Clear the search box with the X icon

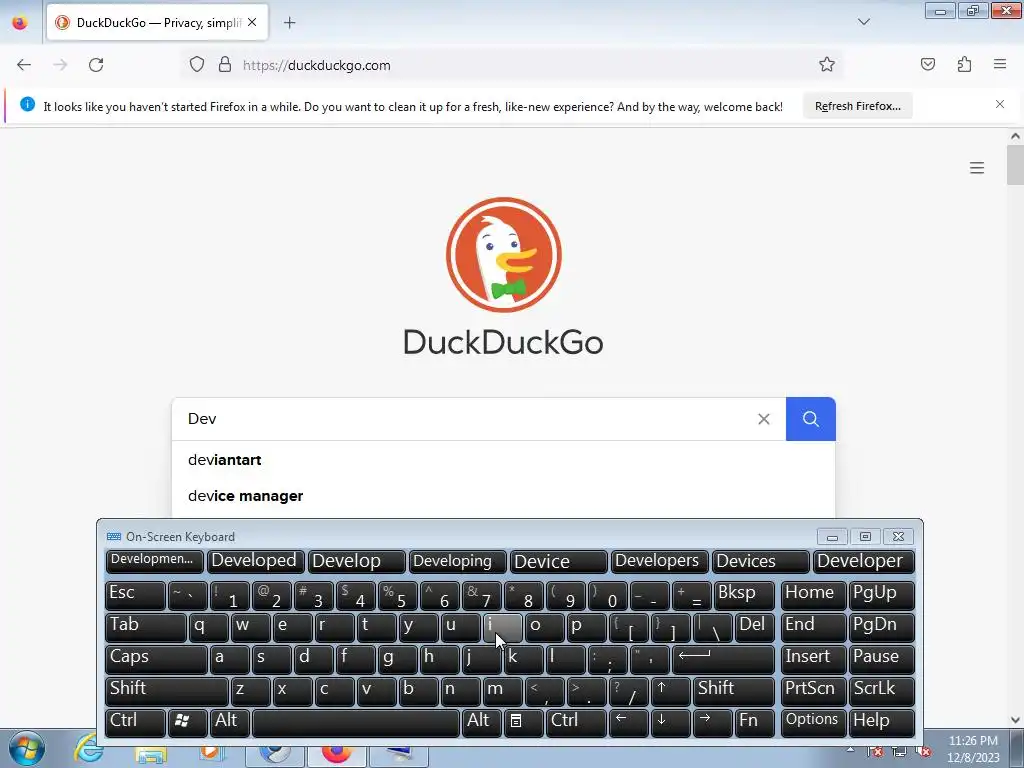tap(763, 419)
